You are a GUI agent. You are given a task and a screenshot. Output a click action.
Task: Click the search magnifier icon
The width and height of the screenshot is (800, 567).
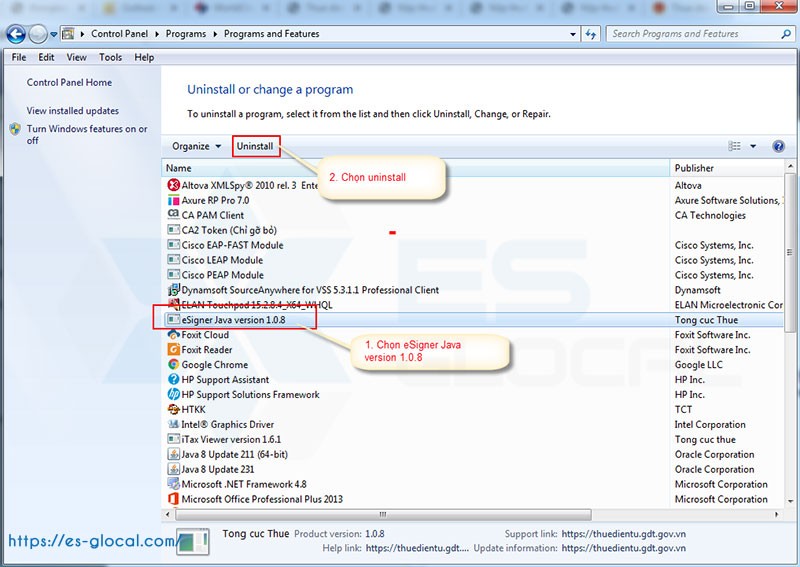coord(786,34)
